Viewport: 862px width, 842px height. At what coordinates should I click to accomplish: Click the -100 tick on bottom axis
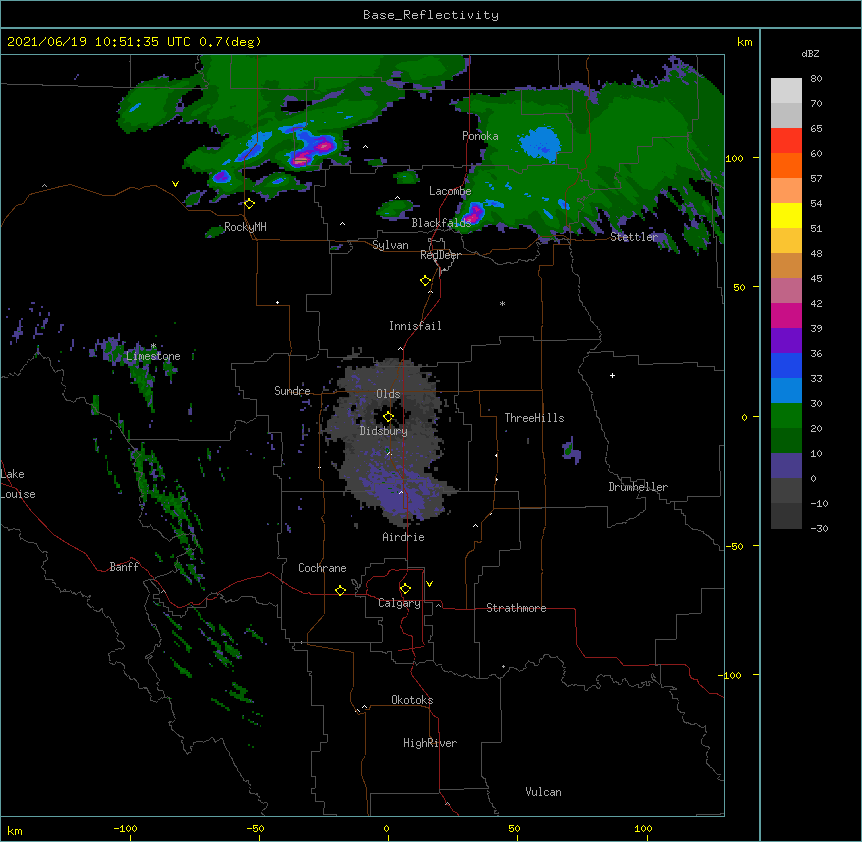tap(125, 828)
